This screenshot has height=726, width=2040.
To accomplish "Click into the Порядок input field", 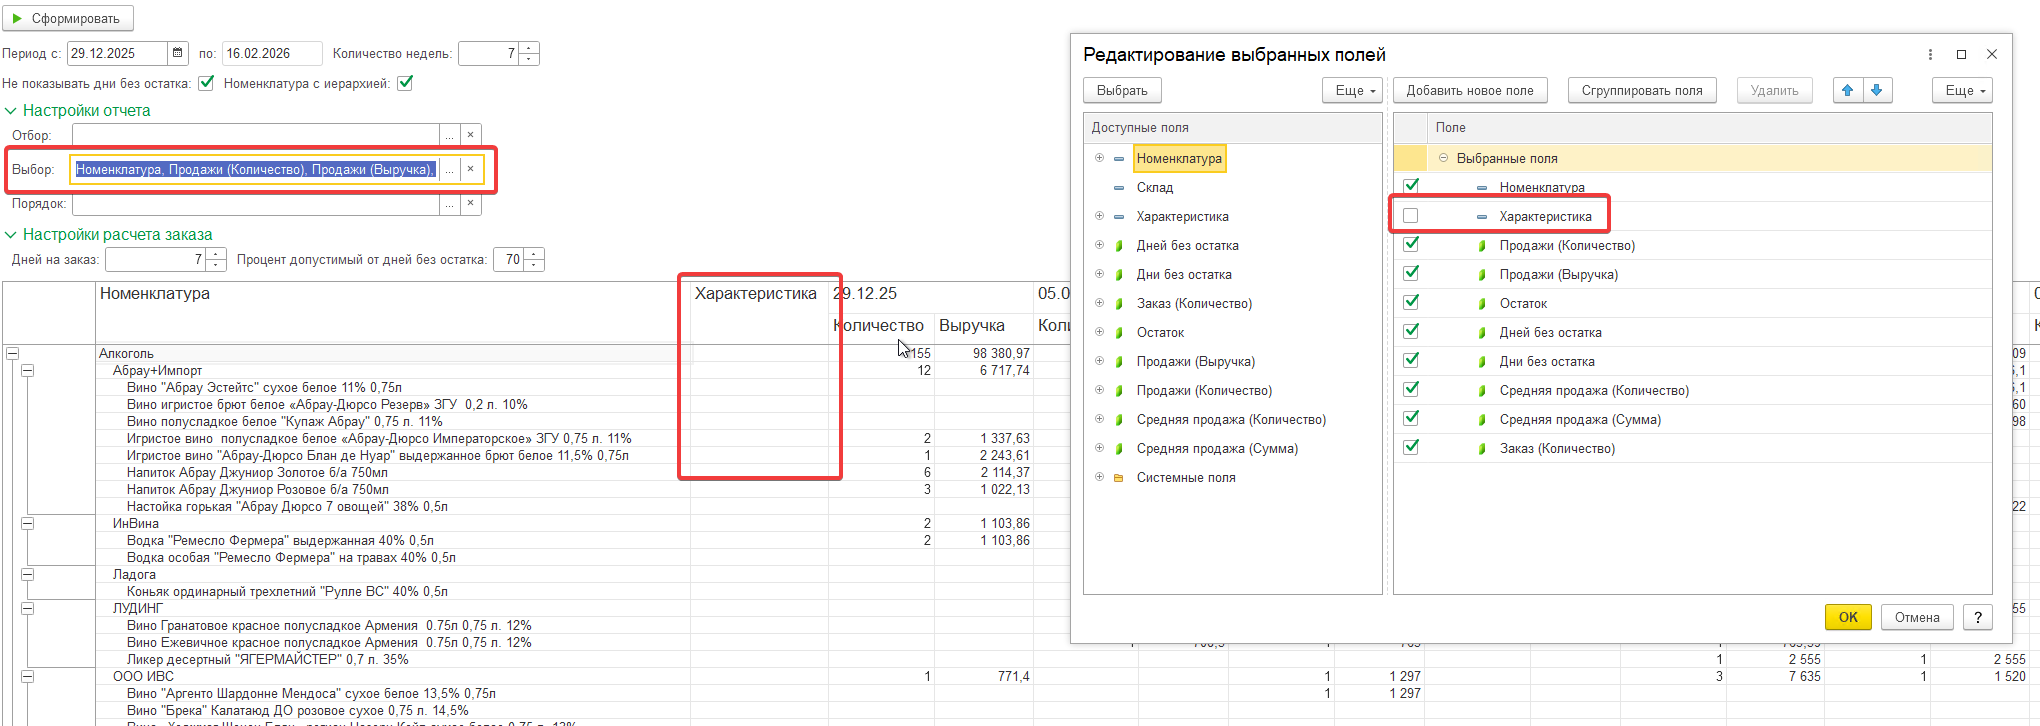I will tap(256, 204).
